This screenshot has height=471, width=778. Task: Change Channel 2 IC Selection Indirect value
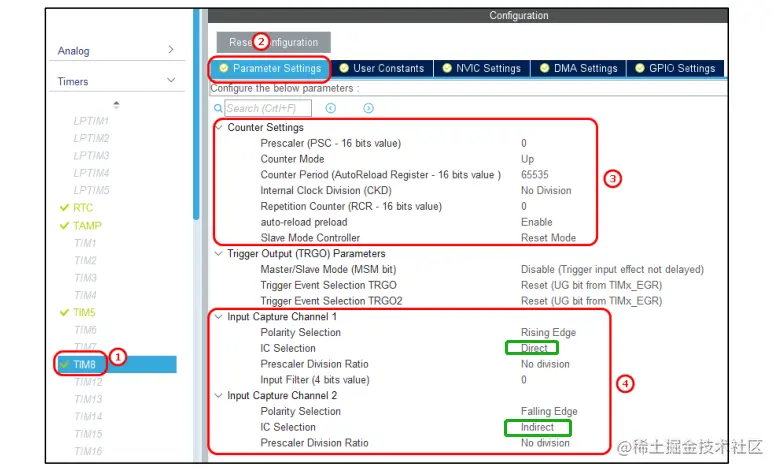[537, 427]
